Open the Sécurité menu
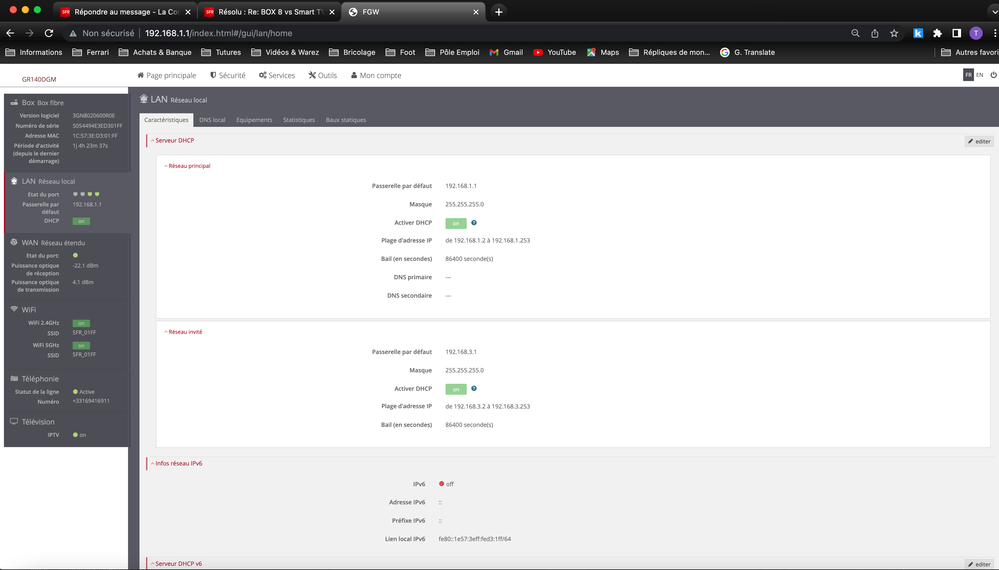 (227, 75)
